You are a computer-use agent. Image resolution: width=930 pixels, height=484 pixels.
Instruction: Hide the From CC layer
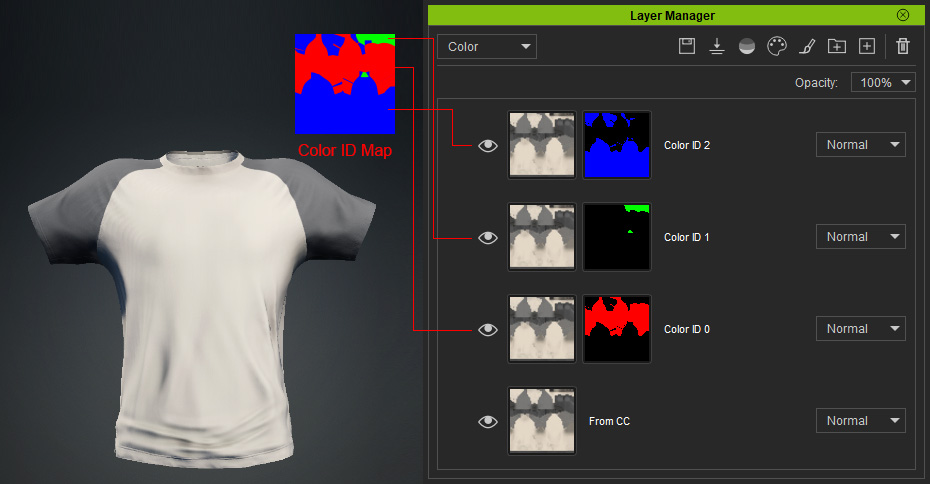488,421
